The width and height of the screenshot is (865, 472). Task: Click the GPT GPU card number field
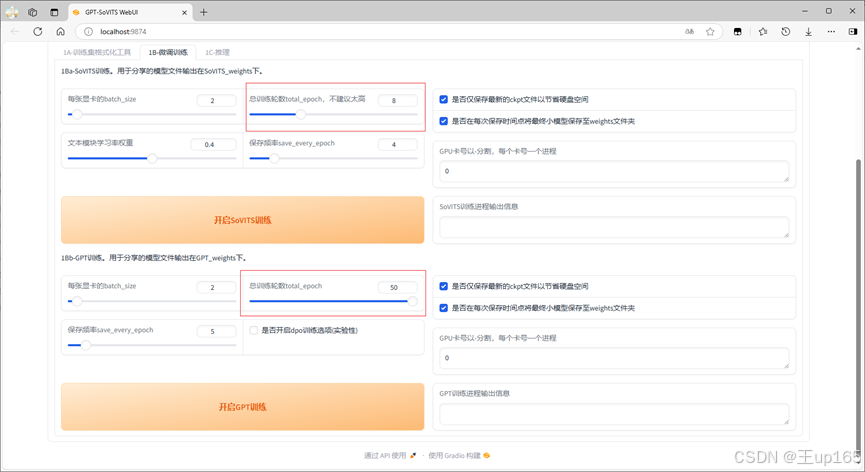(614, 358)
